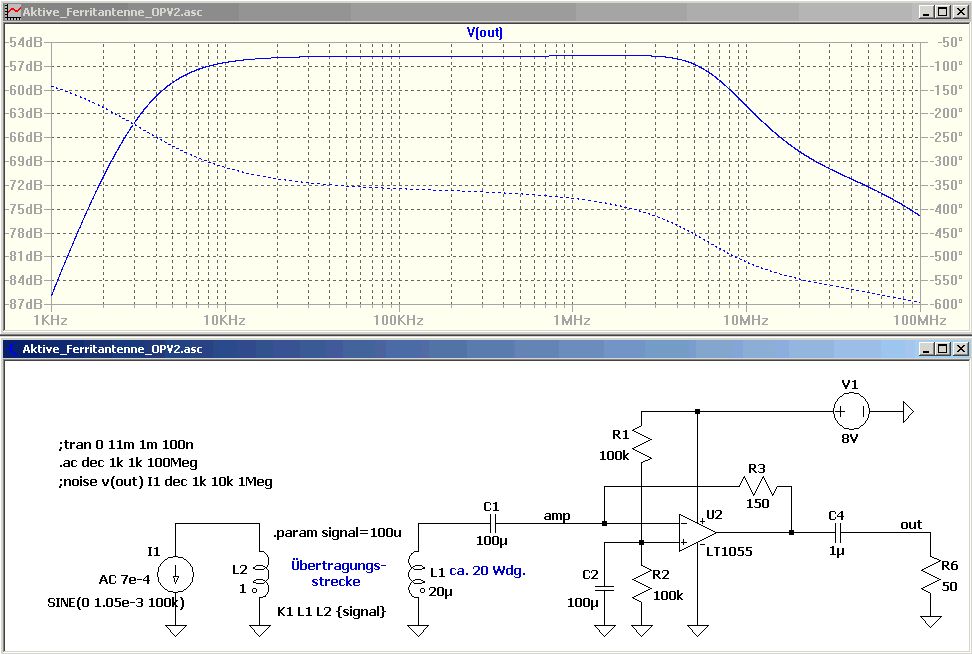Click the -50° phase axis label
This screenshot has width=972, height=654.
click(x=948, y=42)
